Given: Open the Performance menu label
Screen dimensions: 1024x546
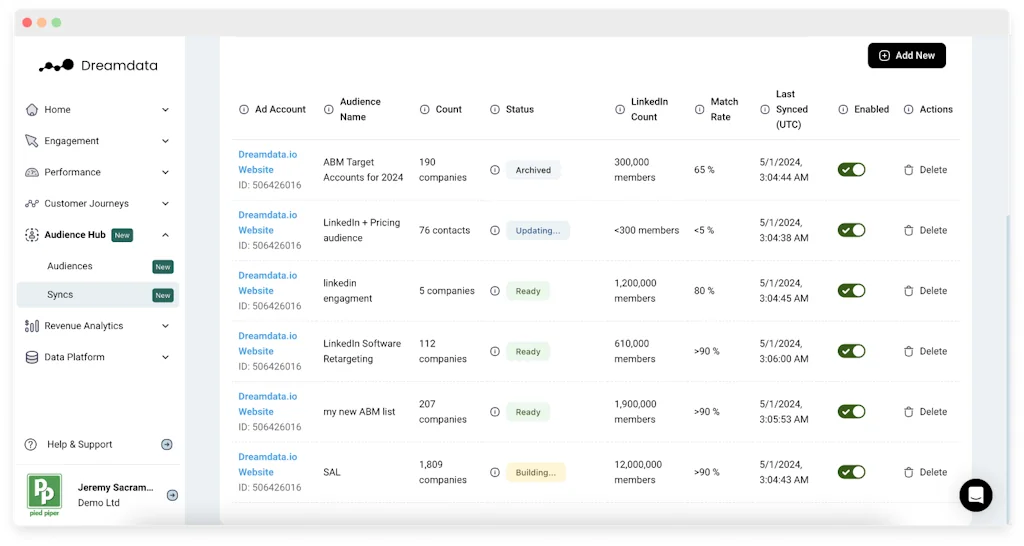Looking at the screenshot, I should 72,172.
